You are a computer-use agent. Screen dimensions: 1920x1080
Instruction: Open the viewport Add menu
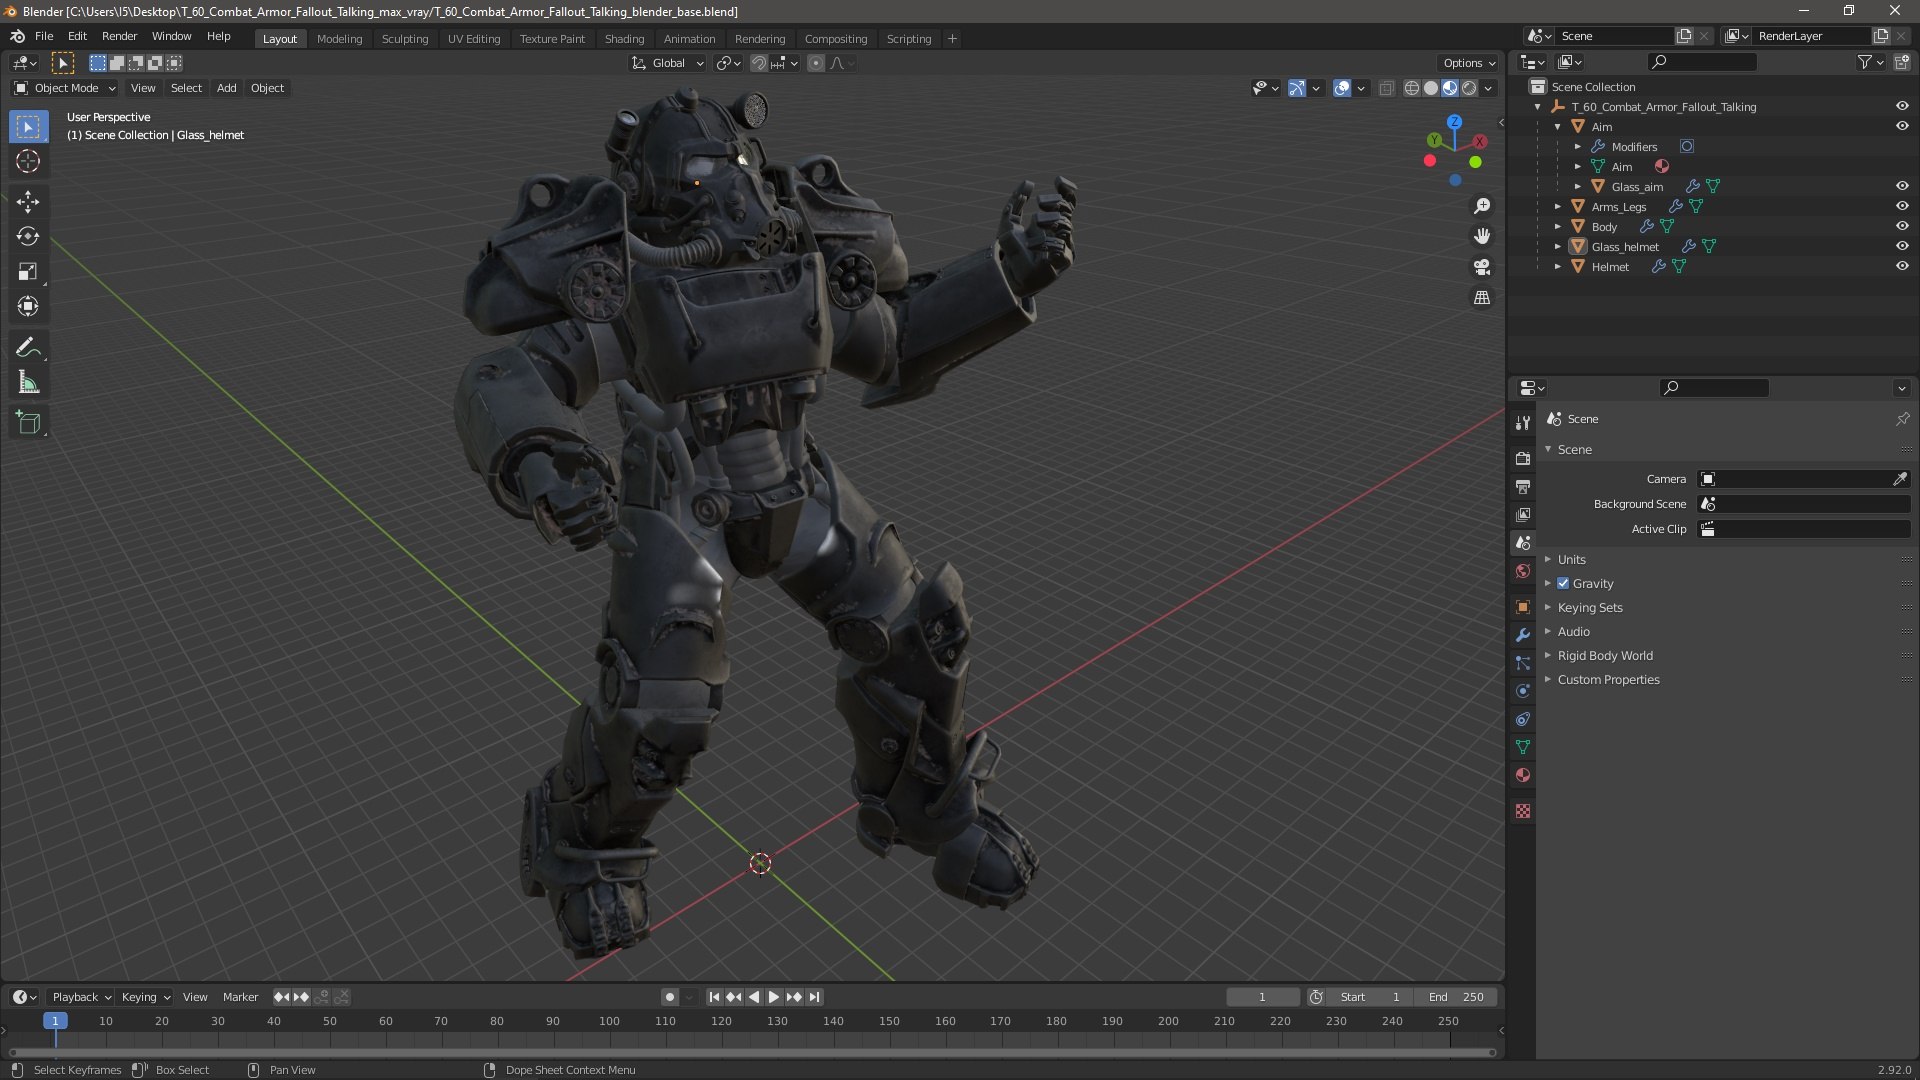point(227,88)
